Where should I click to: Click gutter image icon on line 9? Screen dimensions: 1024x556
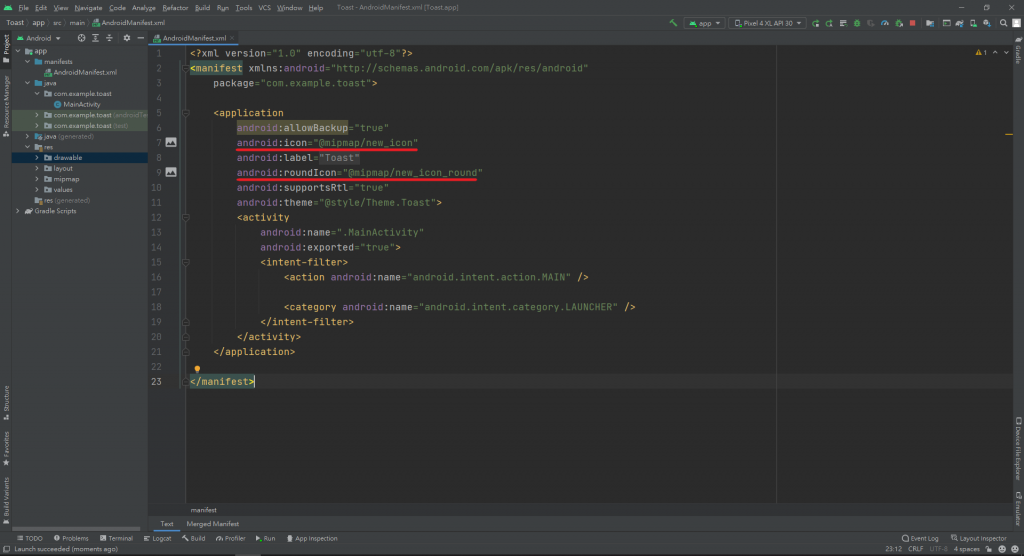[171, 172]
